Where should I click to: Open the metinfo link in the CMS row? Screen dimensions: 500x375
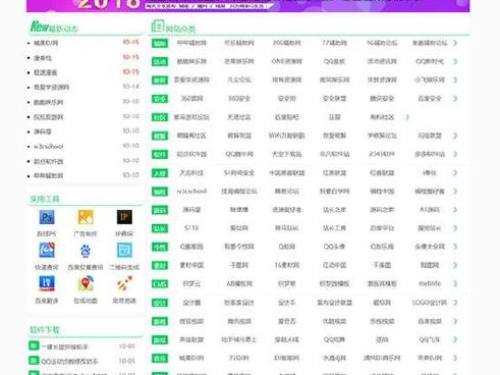pos(430,284)
